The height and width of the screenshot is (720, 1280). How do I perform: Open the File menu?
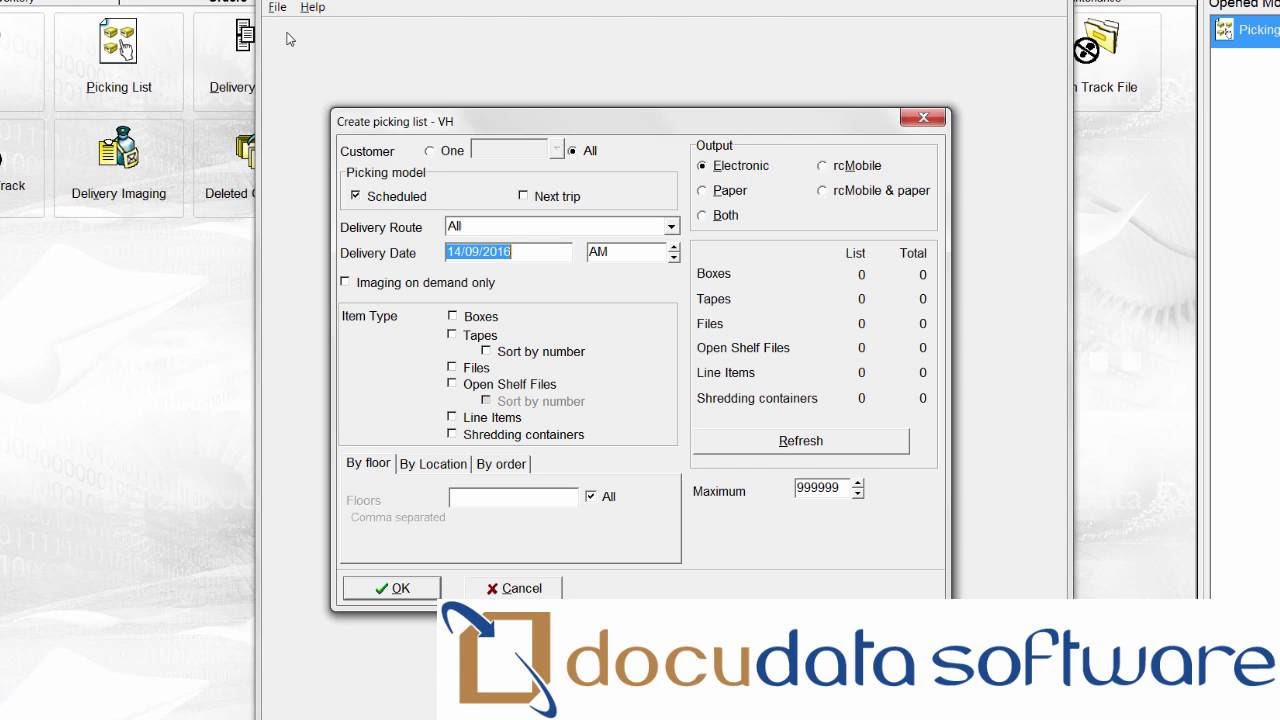pyautogui.click(x=278, y=7)
